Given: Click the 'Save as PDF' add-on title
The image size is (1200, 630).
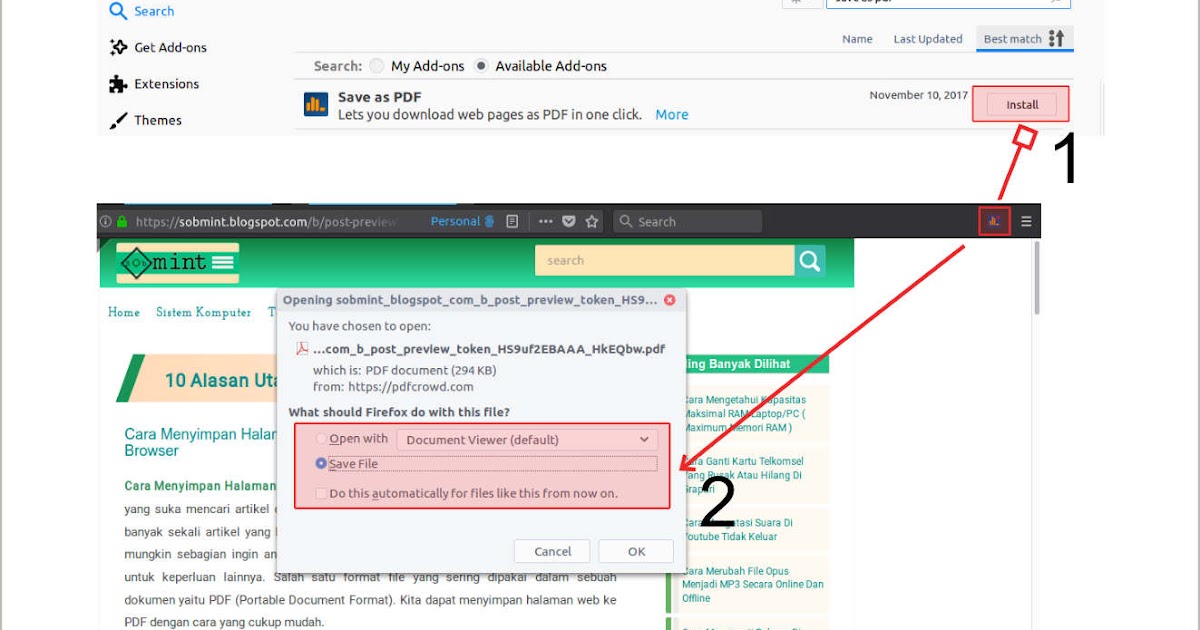Looking at the screenshot, I should point(380,97).
